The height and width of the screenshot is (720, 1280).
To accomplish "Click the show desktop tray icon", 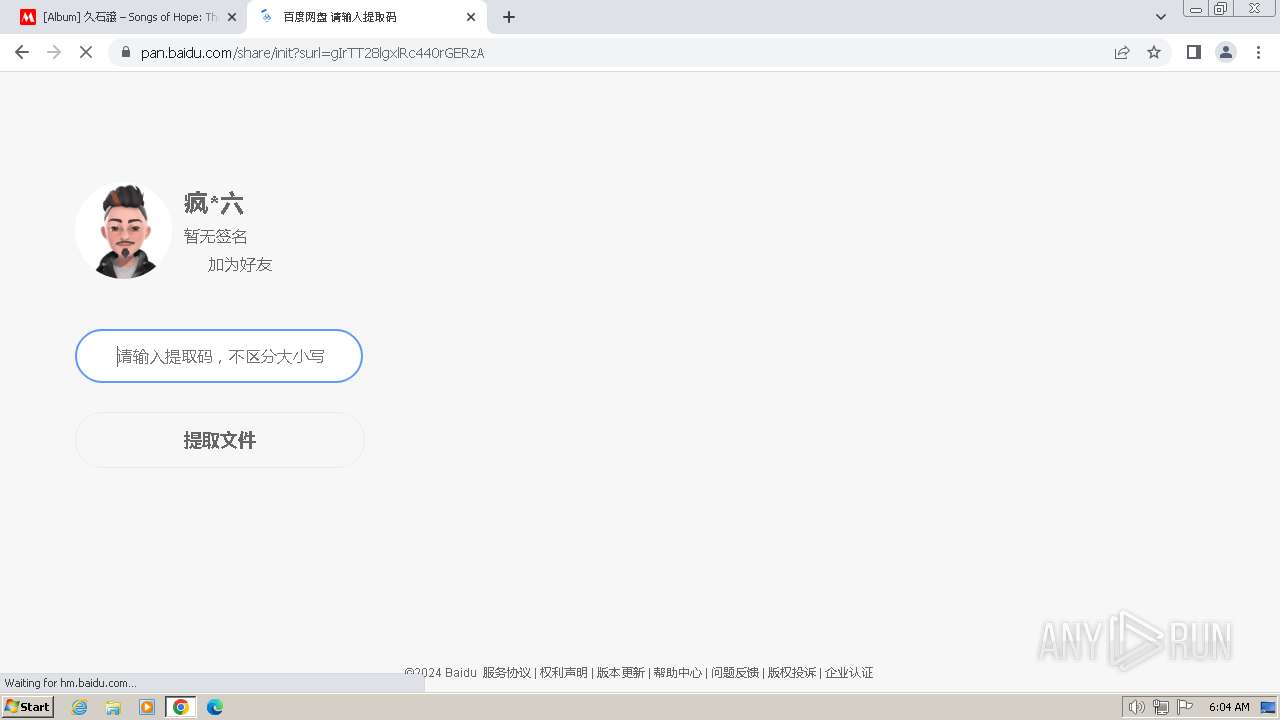I will coord(1268,707).
